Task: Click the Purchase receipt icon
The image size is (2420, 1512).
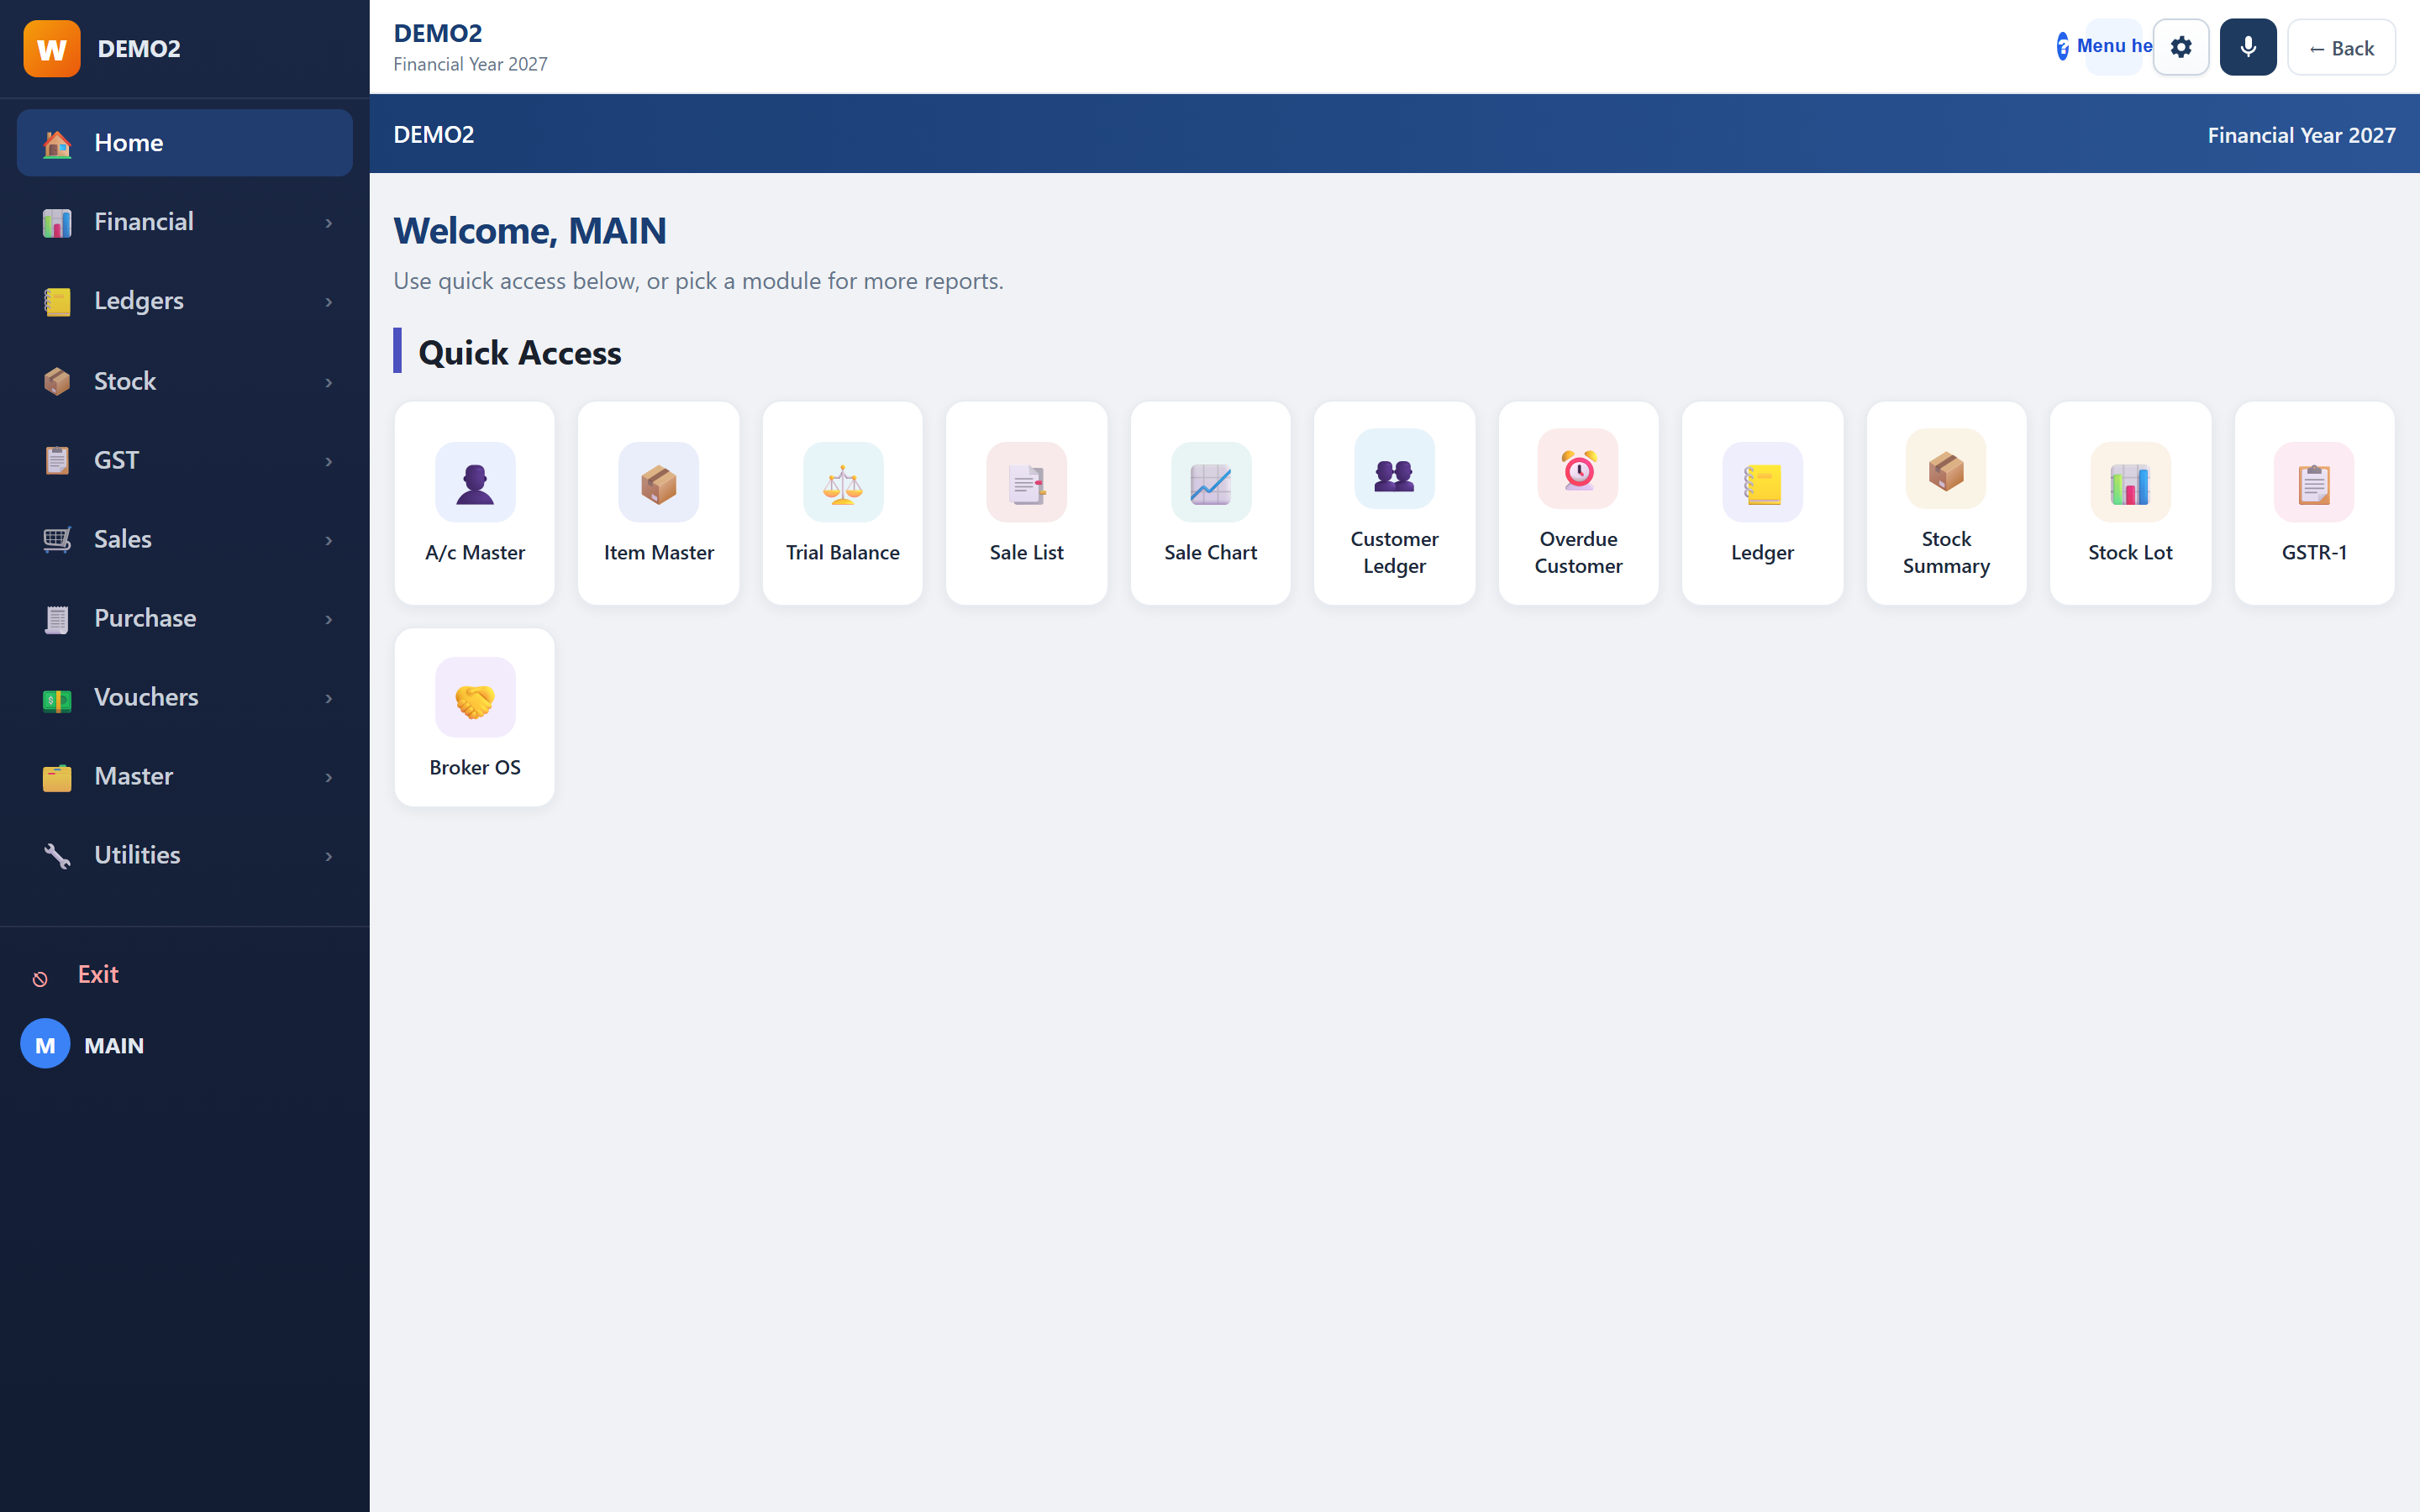Action: point(57,619)
